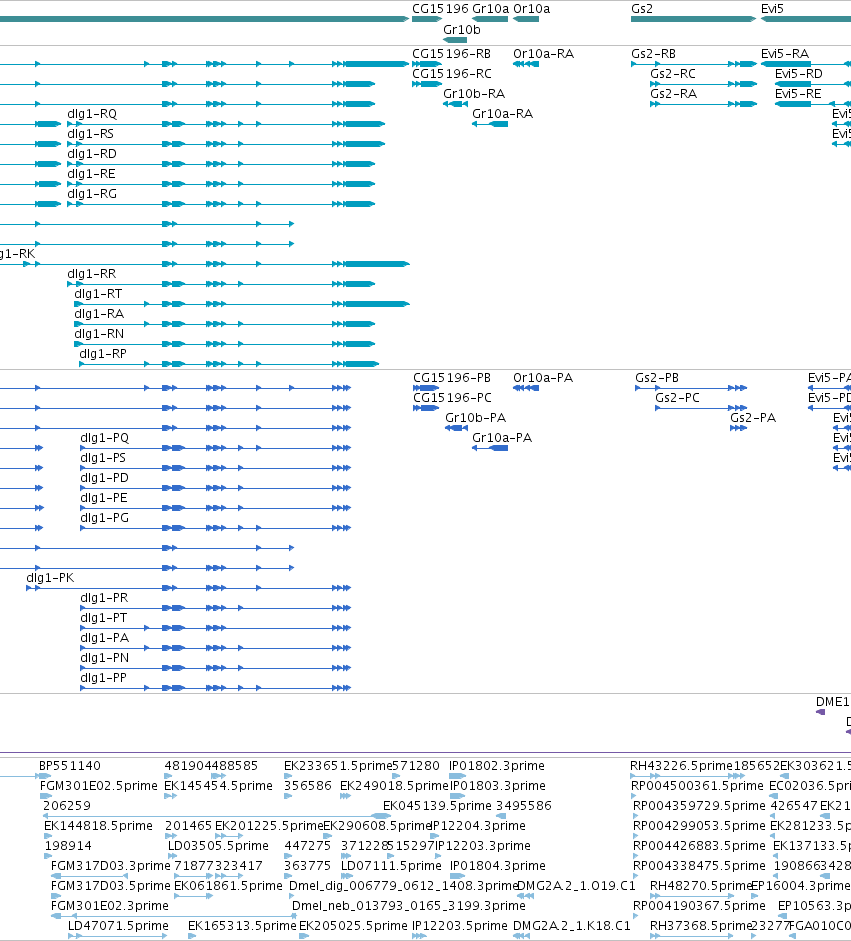Image resolution: width=851 pixels, height=941 pixels.
Task: Select protein Gr10a-PA
Action: (x=502, y=438)
